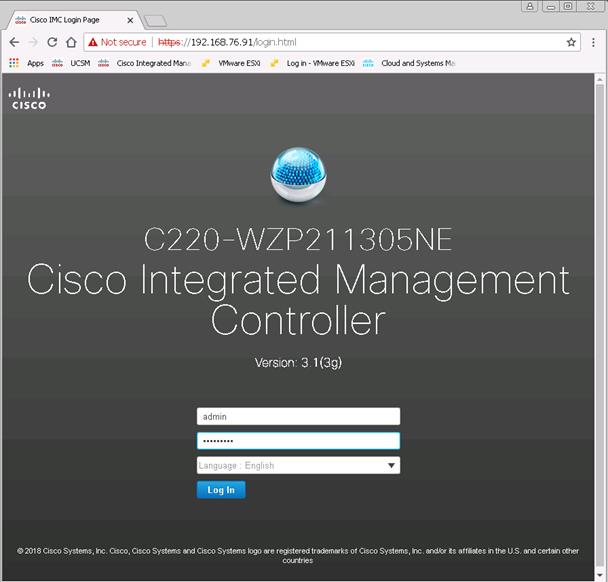The image size is (608, 582).
Task: Click the Not secure warning triangle
Action: (x=93, y=42)
